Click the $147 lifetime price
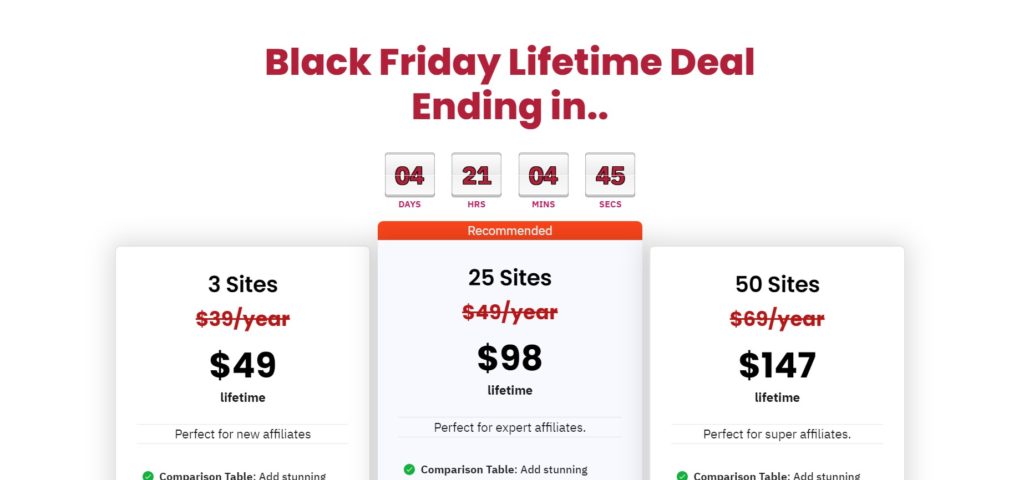 pyautogui.click(x=777, y=365)
